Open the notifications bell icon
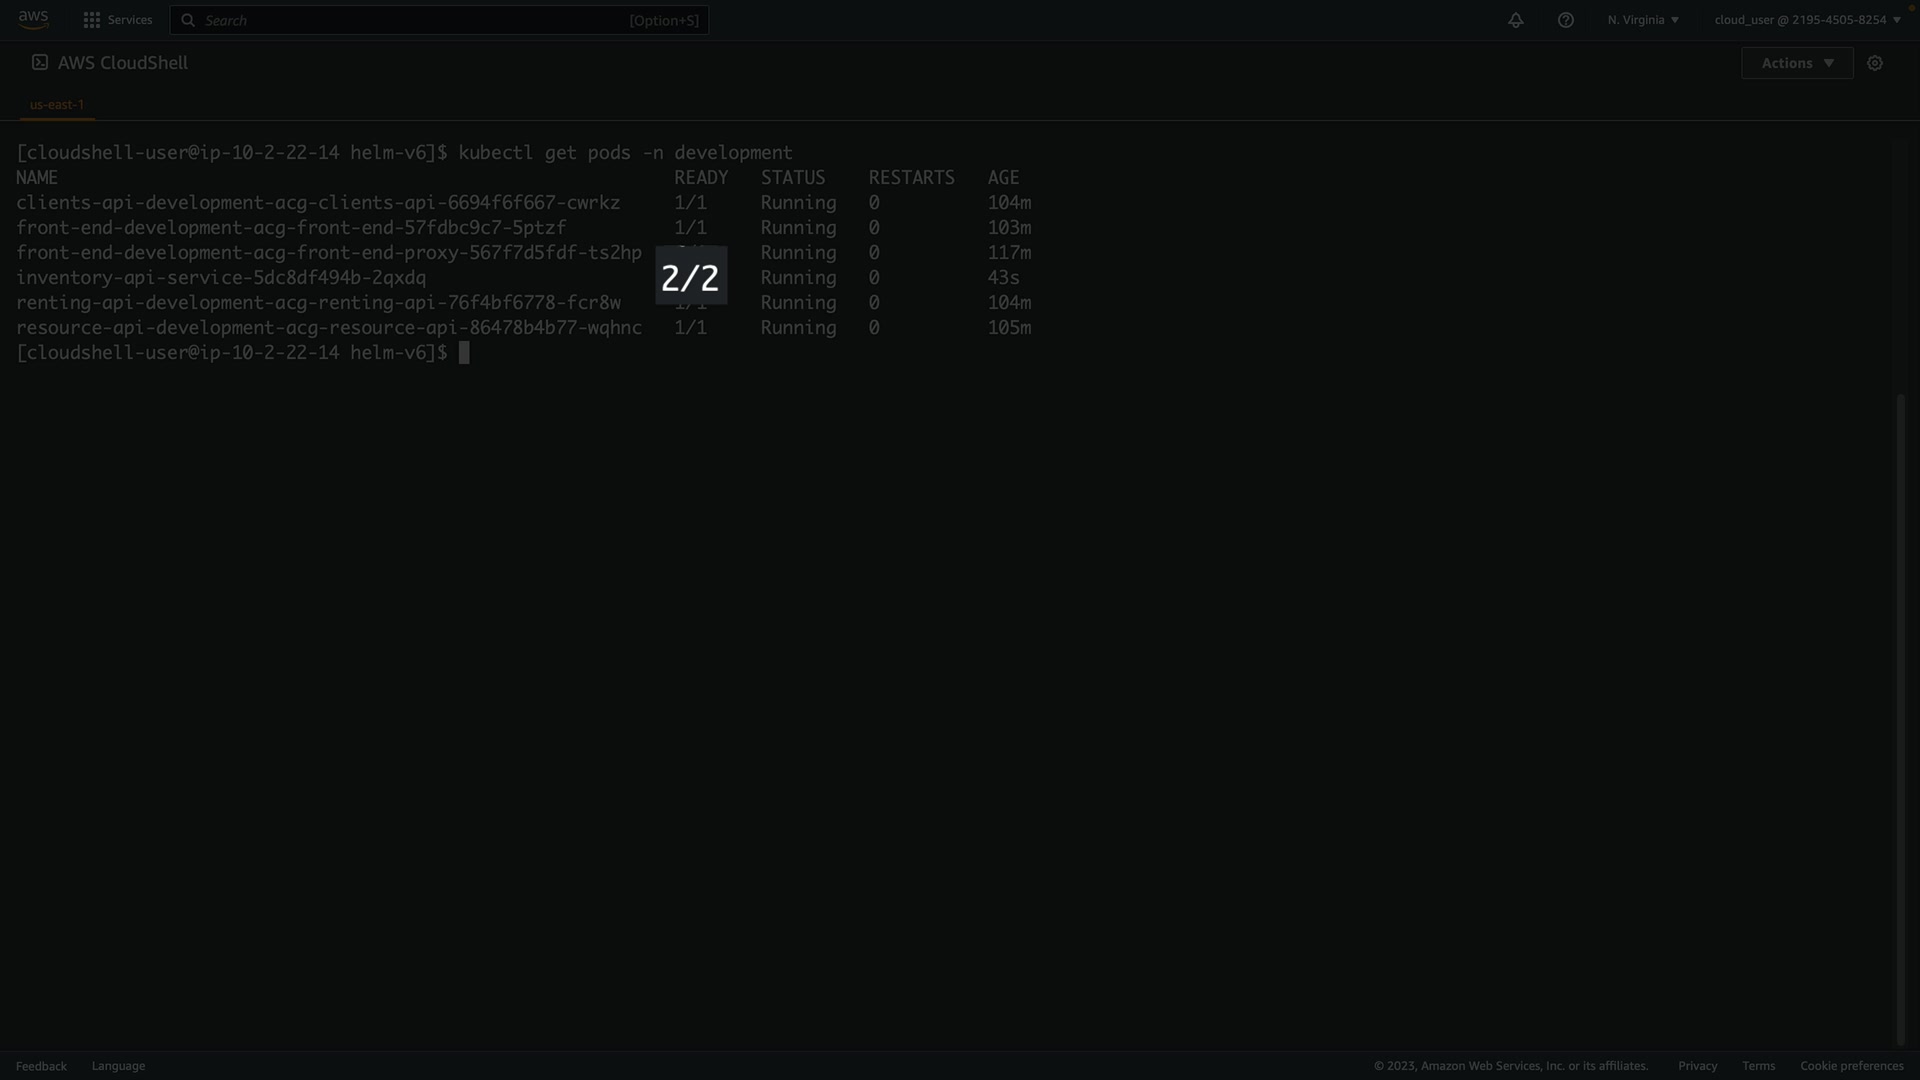Image resolution: width=1920 pixels, height=1080 pixels. [x=1516, y=20]
